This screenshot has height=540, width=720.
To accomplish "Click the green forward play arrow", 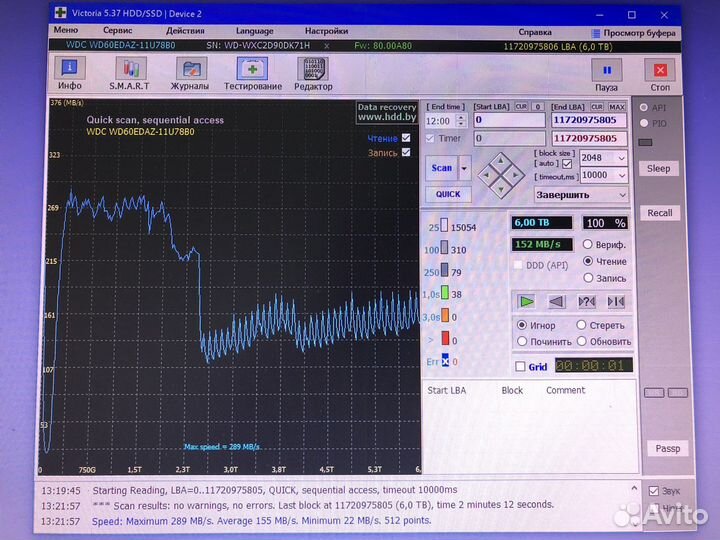I will pyautogui.click(x=527, y=301).
